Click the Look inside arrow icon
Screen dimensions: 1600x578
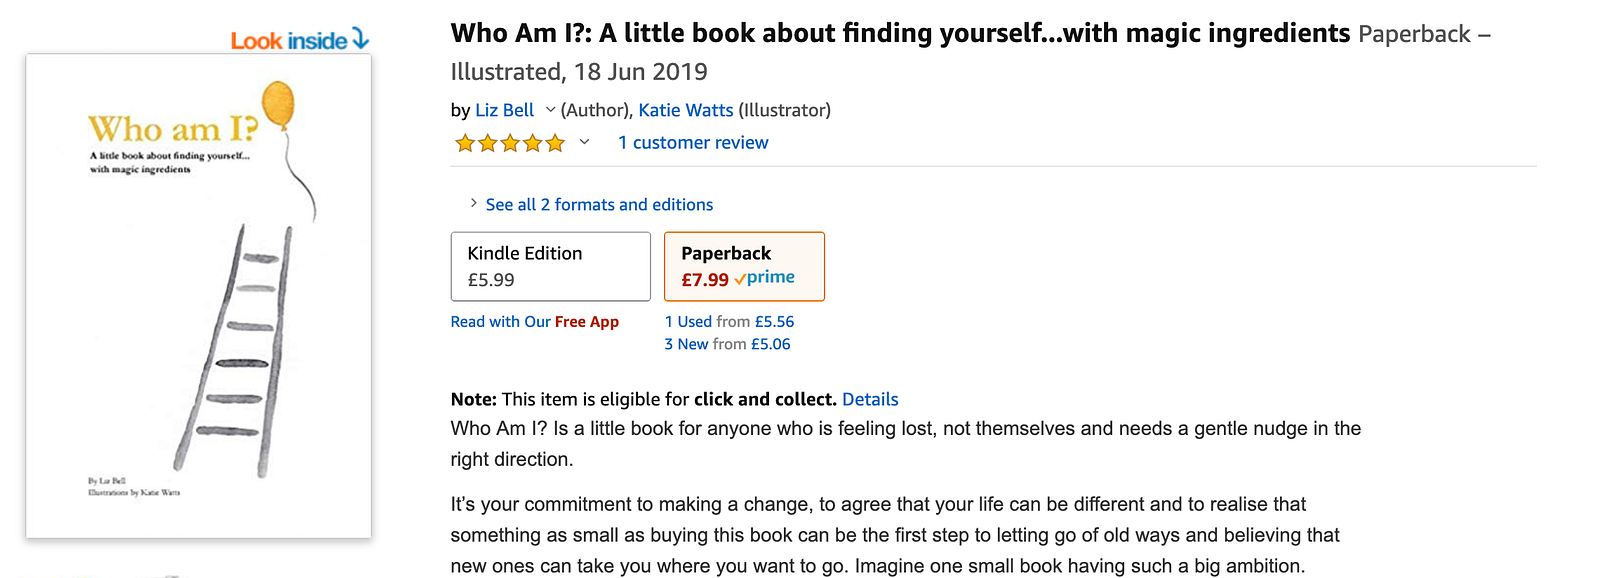click(x=360, y=39)
